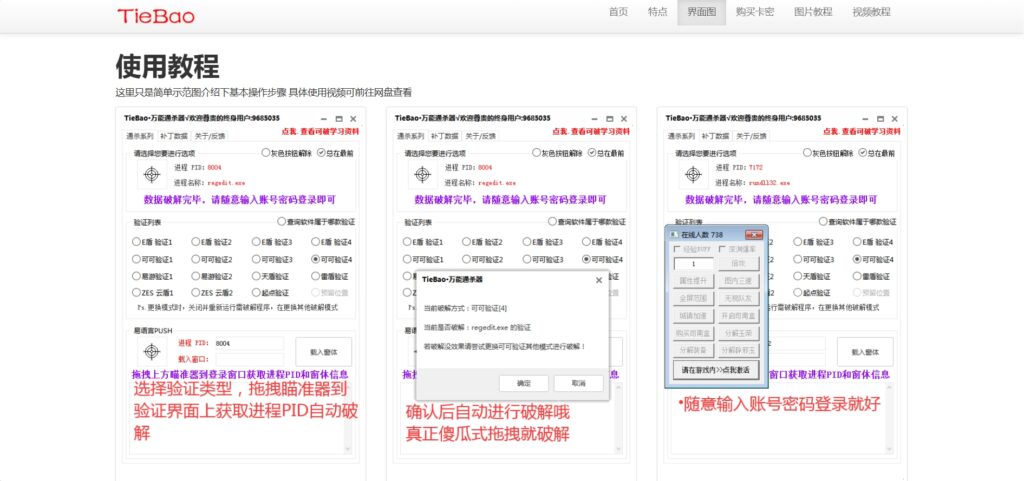
Task: Select 可可验证4 in second screenshot
Action: 602,259
